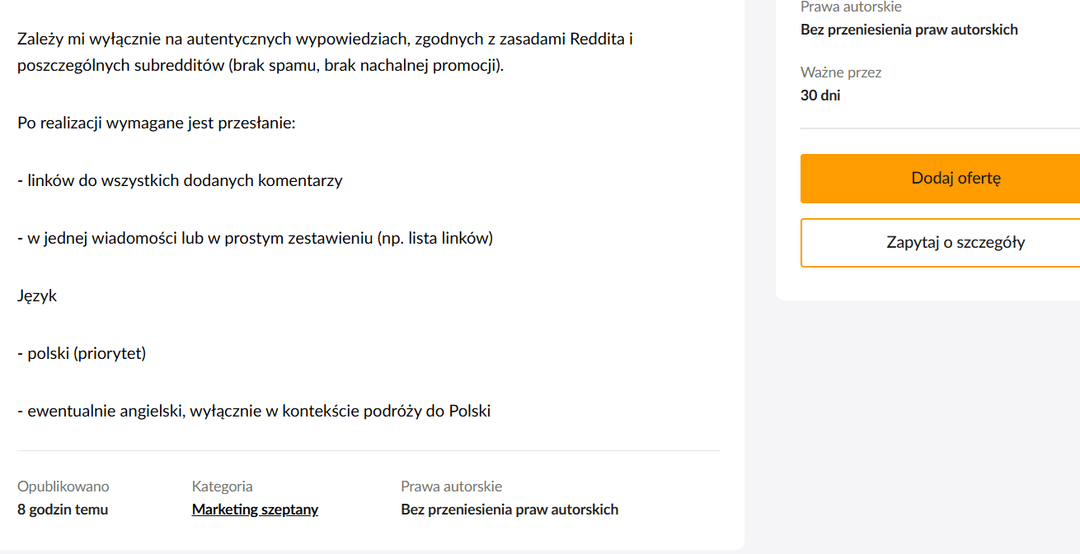Click Prawa autorskie label in the sidebar
The height and width of the screenshot is (554, 1080).
pos(851,7)
